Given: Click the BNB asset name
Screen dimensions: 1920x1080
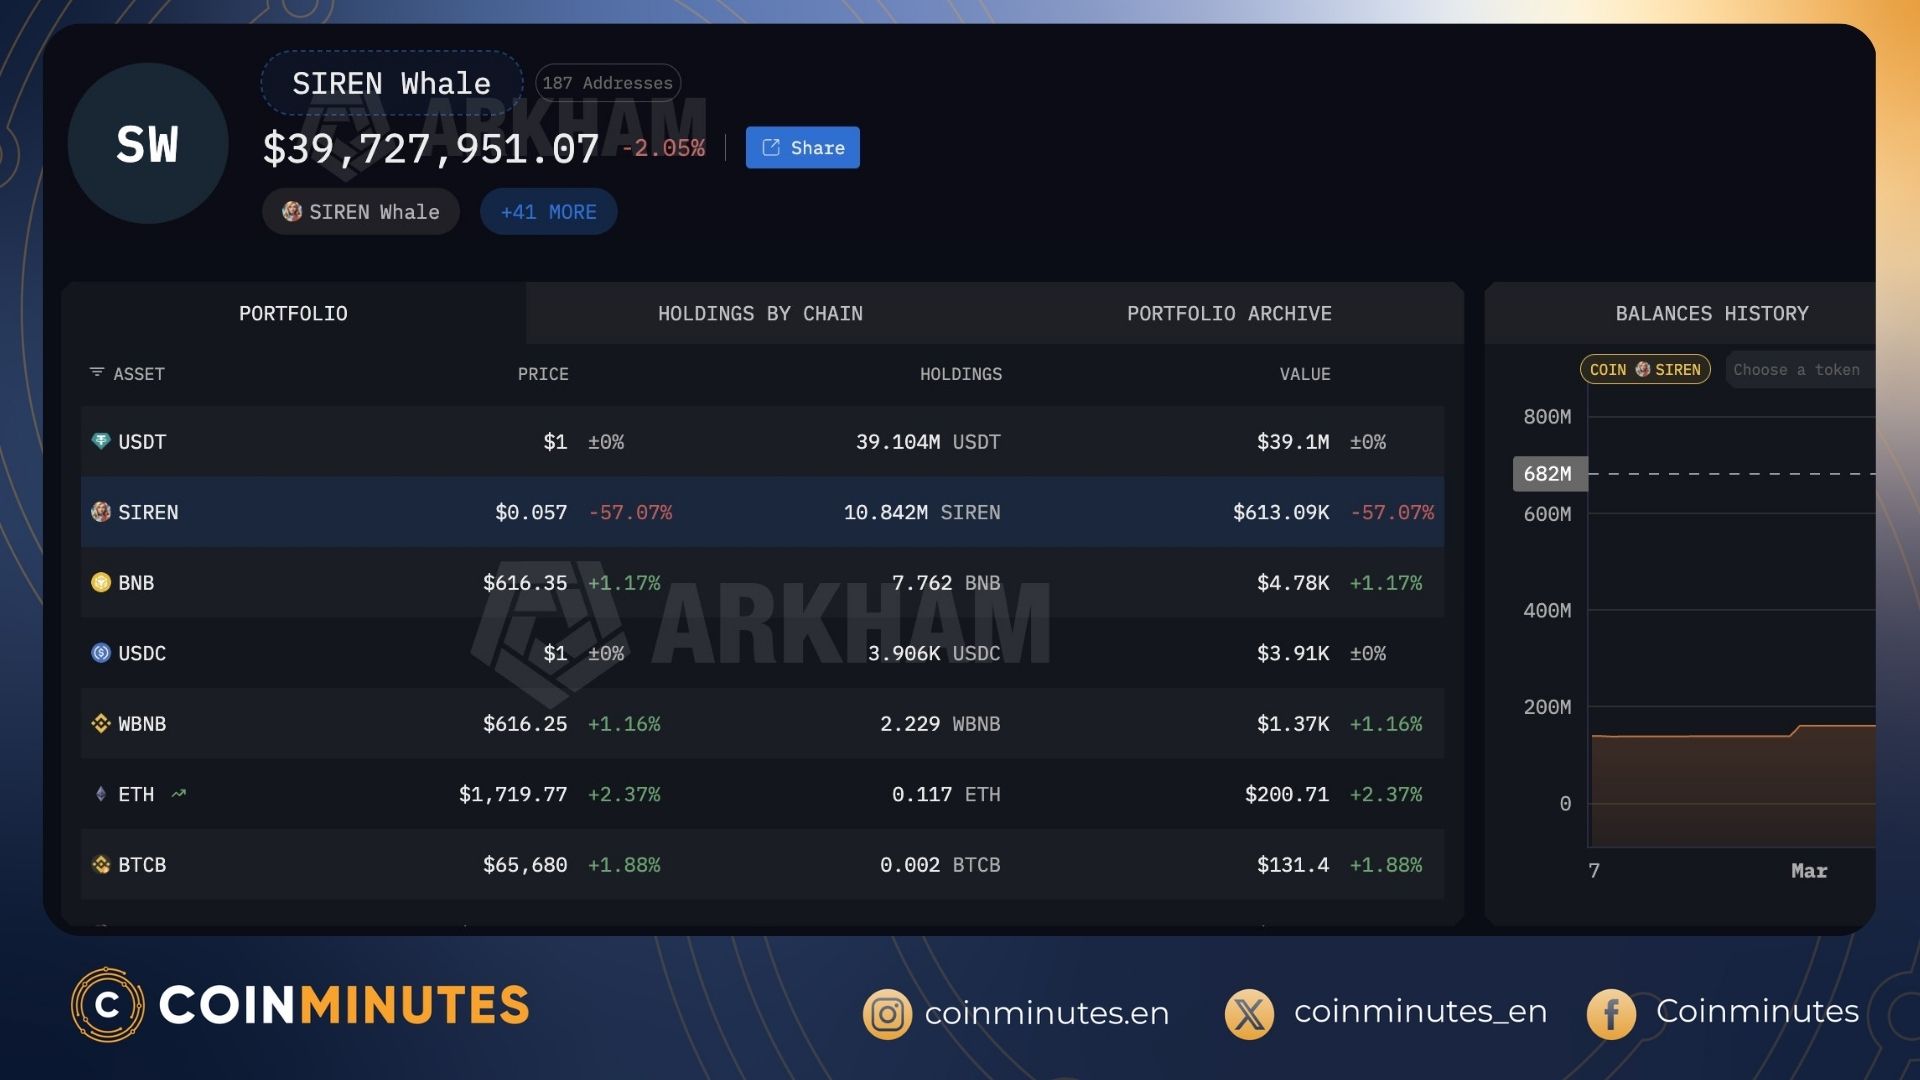Looking at the screenshot, I should coord(136,582).
